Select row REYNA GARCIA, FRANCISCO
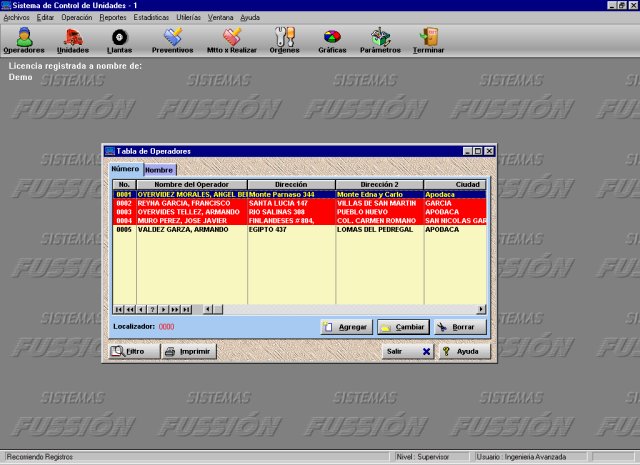The width and height of the screenshot is (640, 465). (300, 203)
